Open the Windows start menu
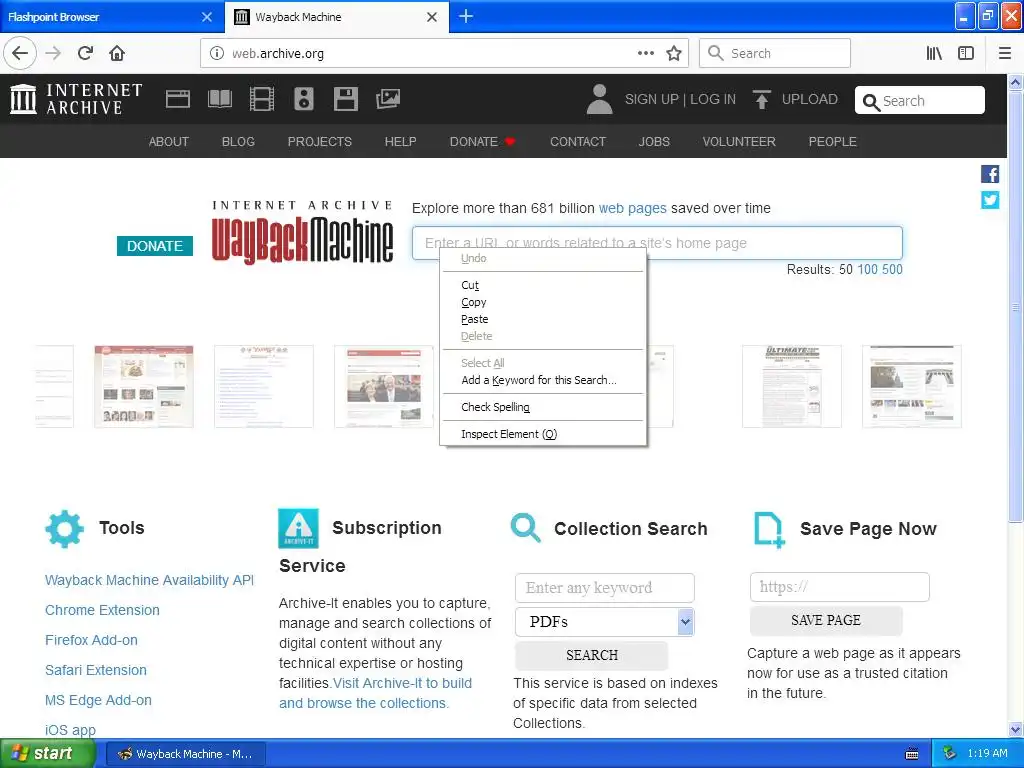The image size is (1024, 768). coord(47,754)
